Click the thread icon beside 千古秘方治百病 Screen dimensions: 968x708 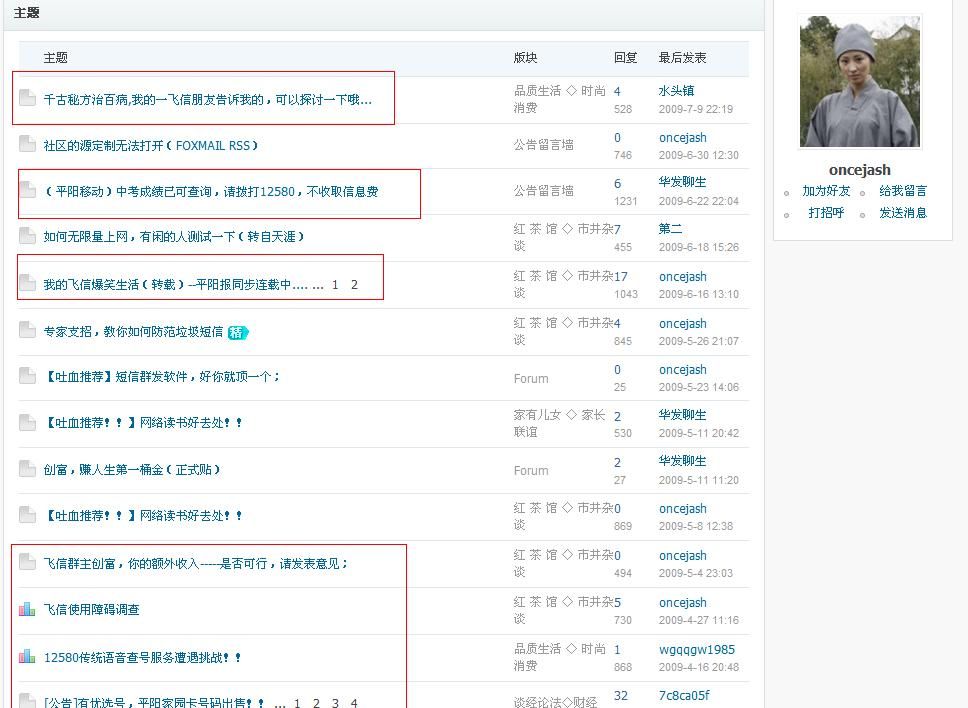click(x=27, y=98)
